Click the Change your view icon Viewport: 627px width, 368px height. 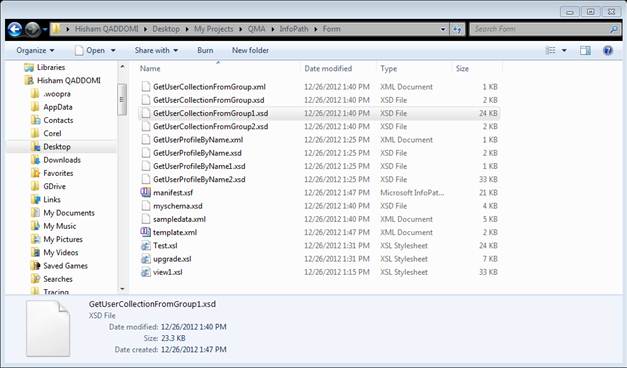[551, 50]
